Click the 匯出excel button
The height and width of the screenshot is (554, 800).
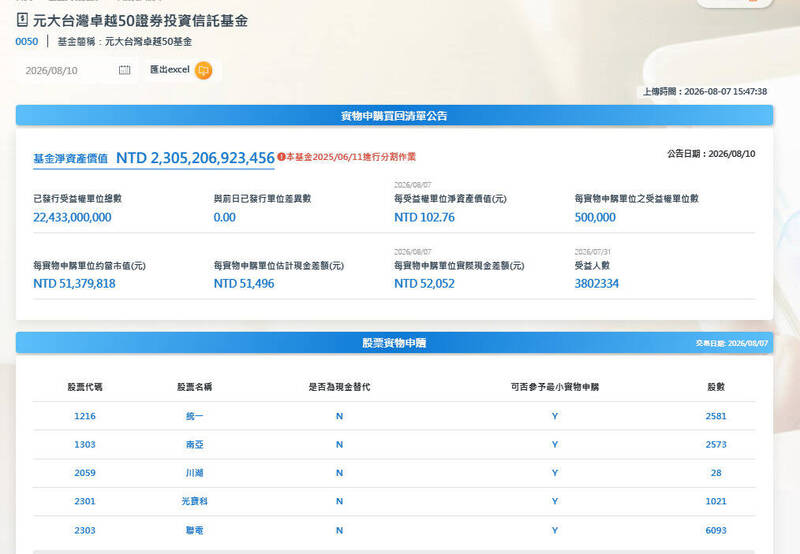point(181,70)
